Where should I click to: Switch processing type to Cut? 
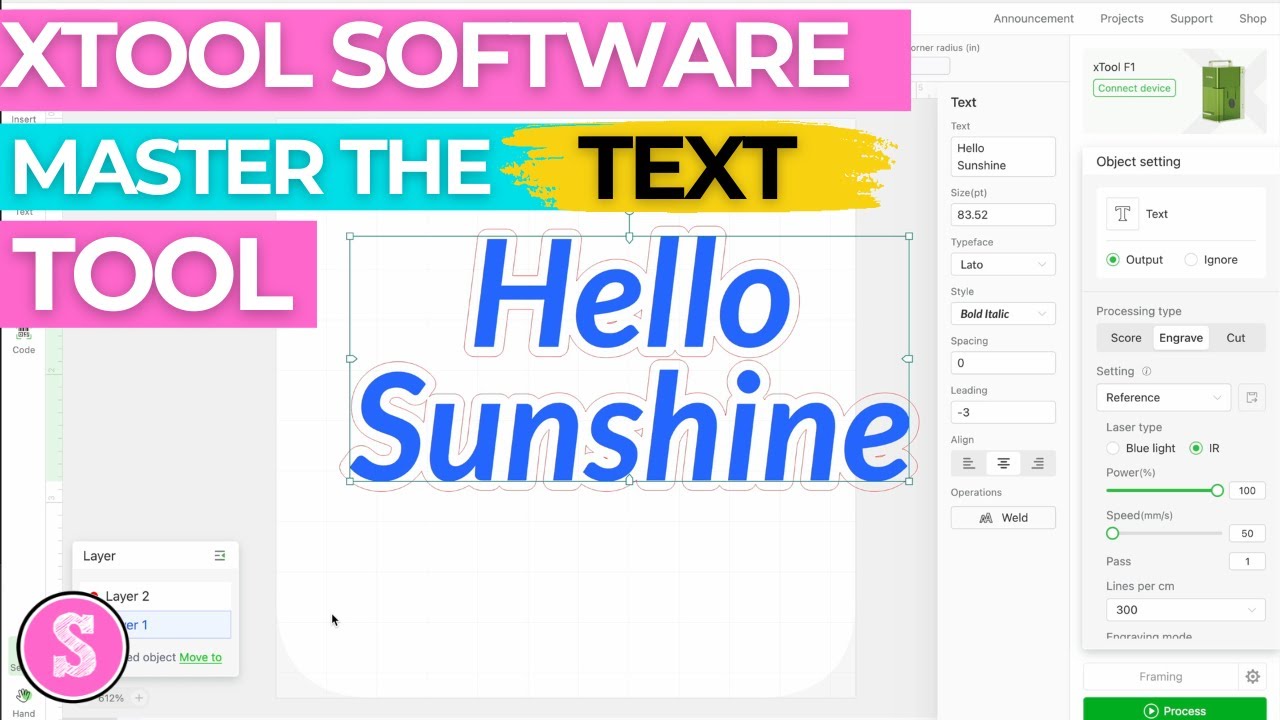tap(1236, 338)
